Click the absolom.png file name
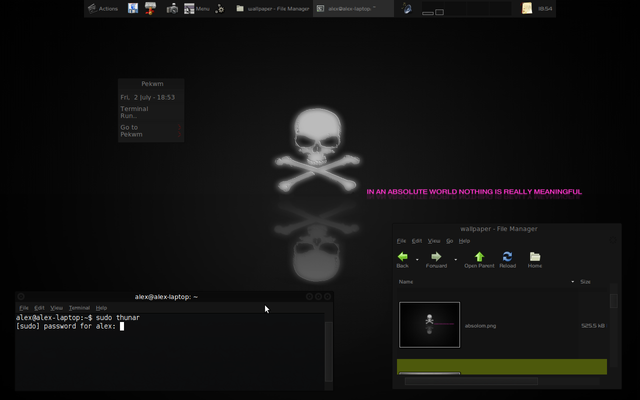 tap(480, 326)
